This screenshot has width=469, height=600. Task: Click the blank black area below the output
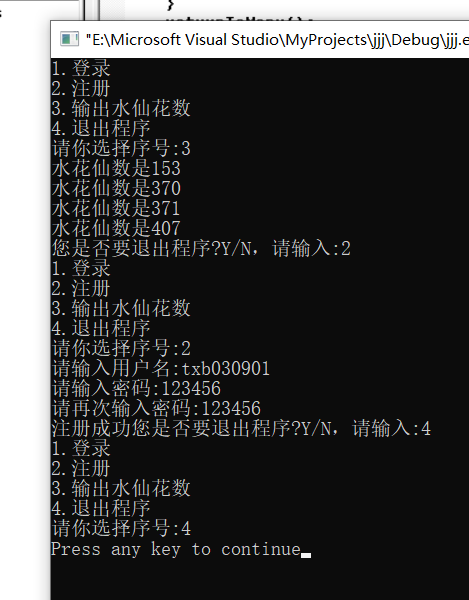point(260,580)
